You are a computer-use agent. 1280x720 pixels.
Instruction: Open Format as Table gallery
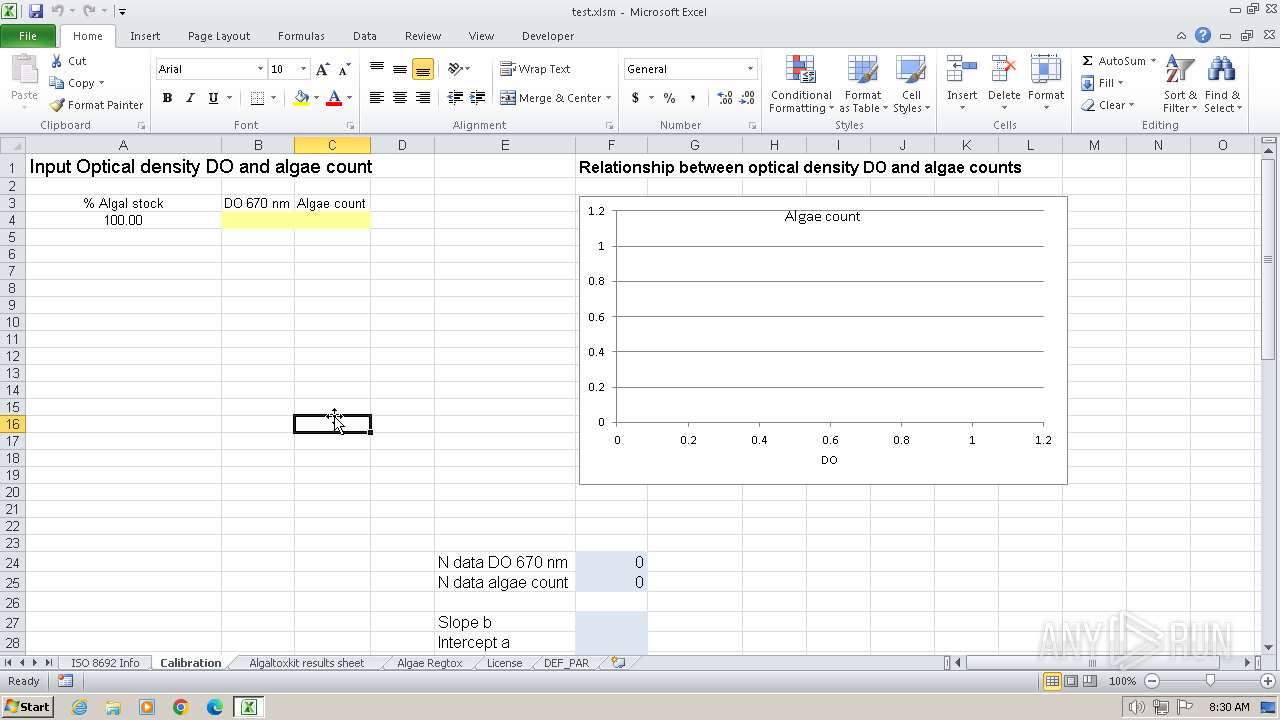[x=862, y=85]
